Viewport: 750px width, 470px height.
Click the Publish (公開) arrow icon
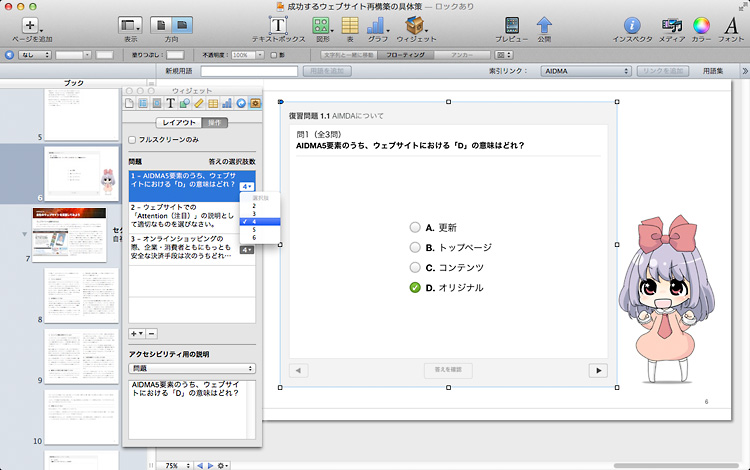[x=544, y=25]
